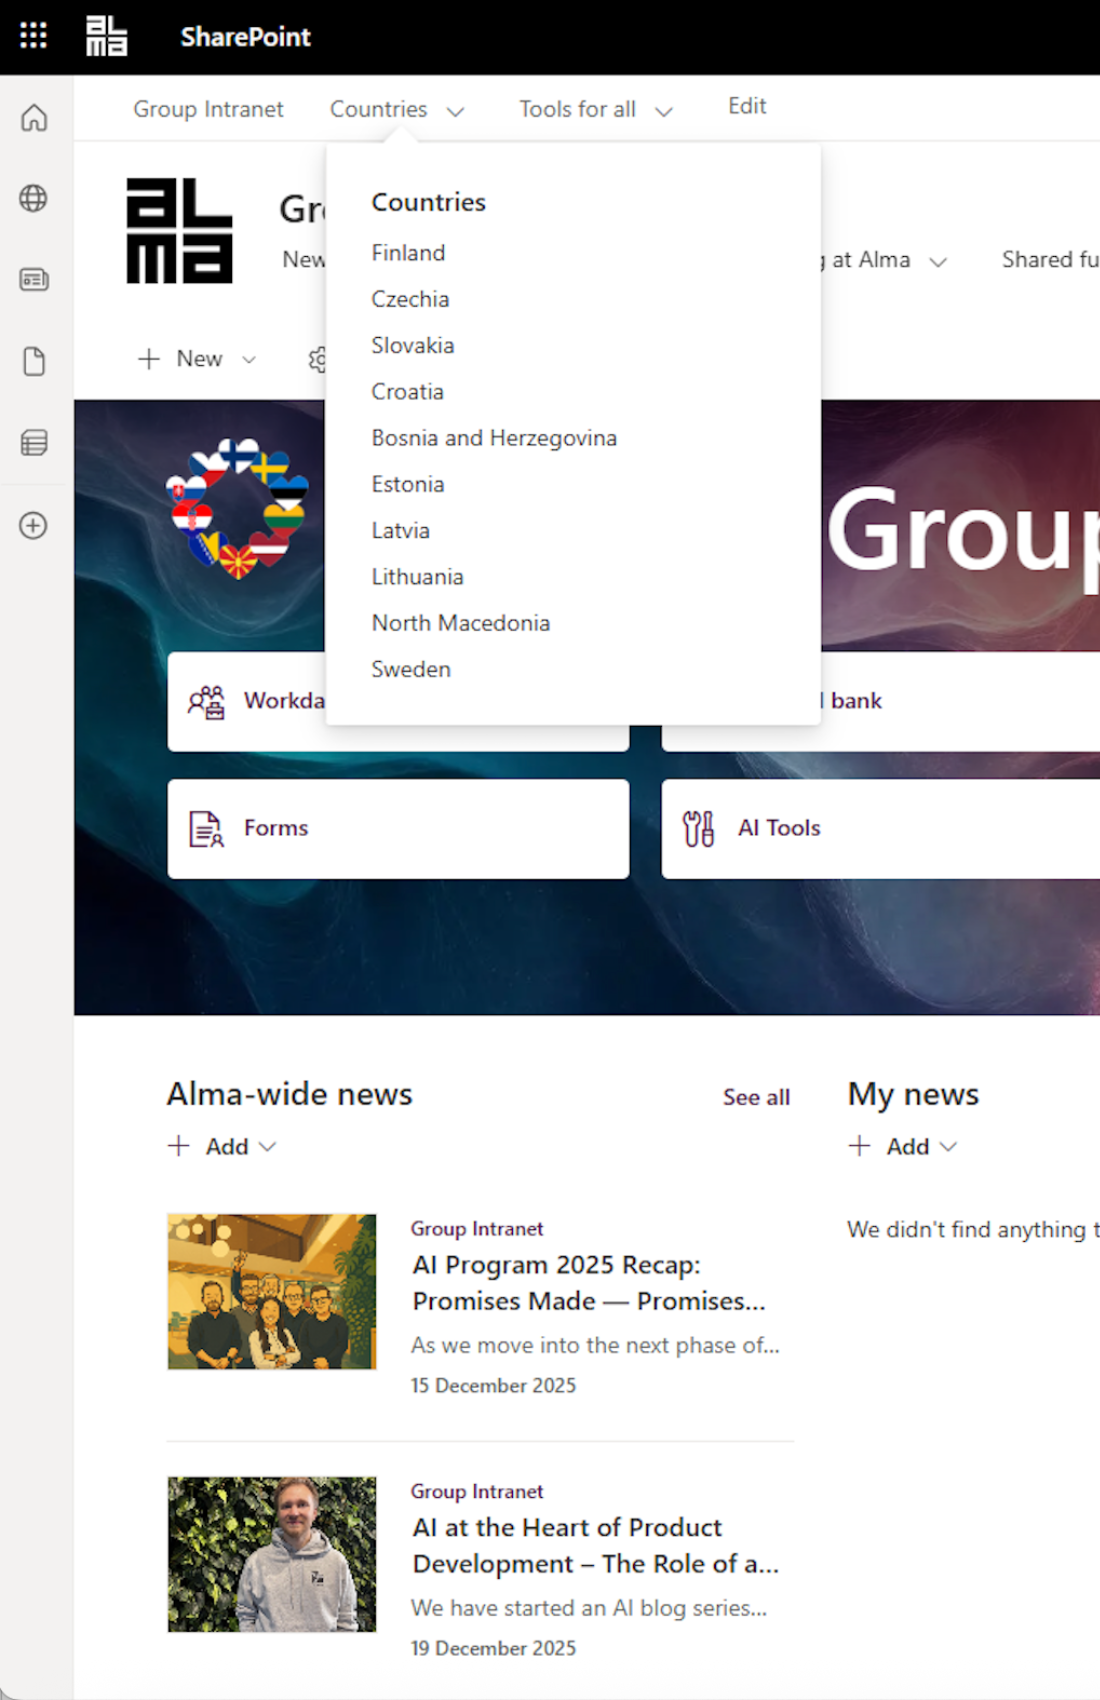Open My sites globe icon
Screen dimensions: 1100x1700
click(x=34, y=199)
